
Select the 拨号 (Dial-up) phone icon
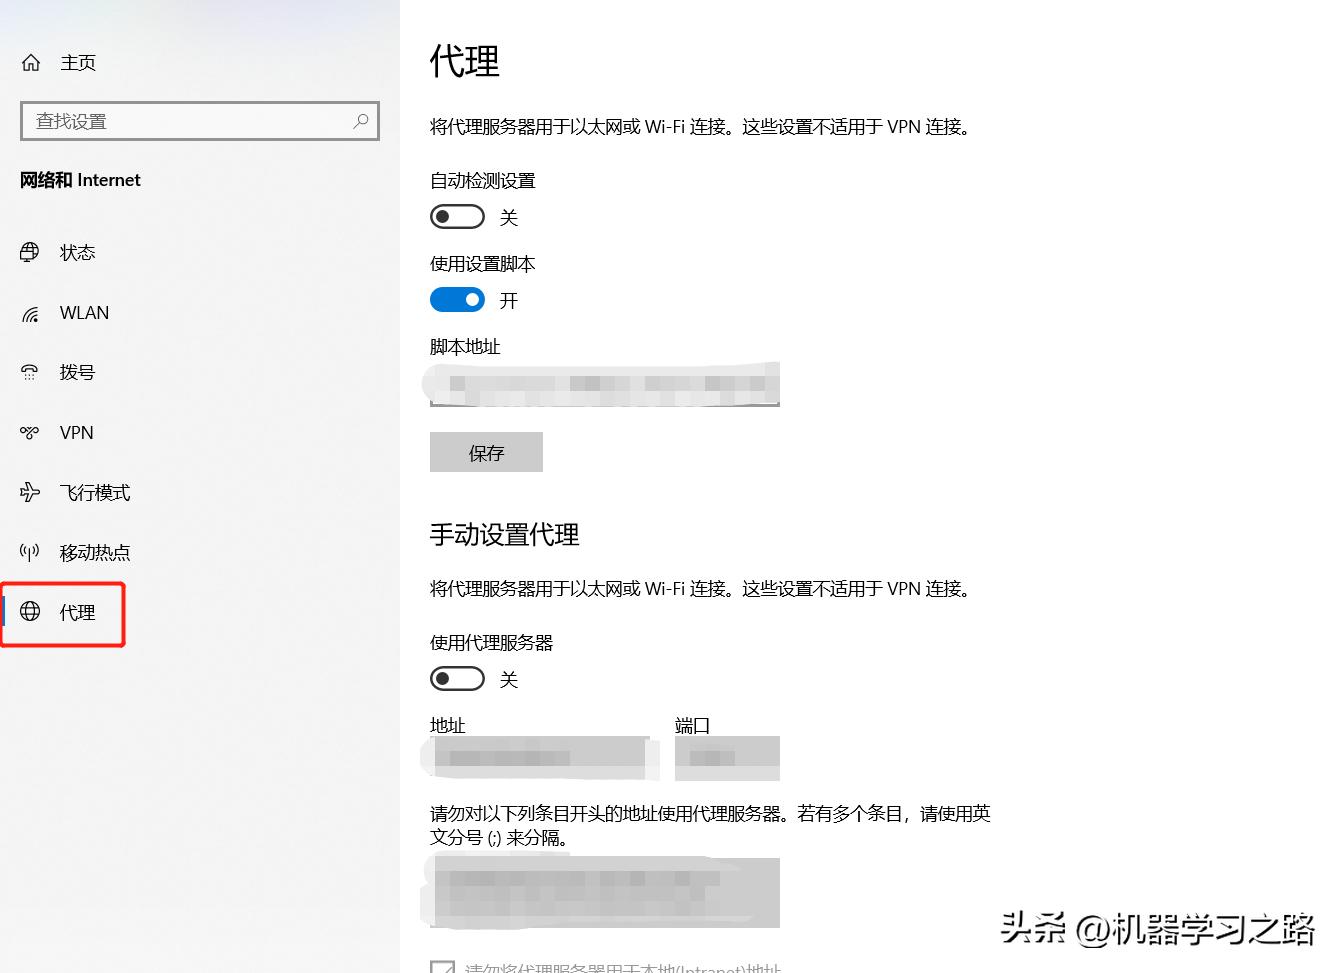(x=30, y=372)
